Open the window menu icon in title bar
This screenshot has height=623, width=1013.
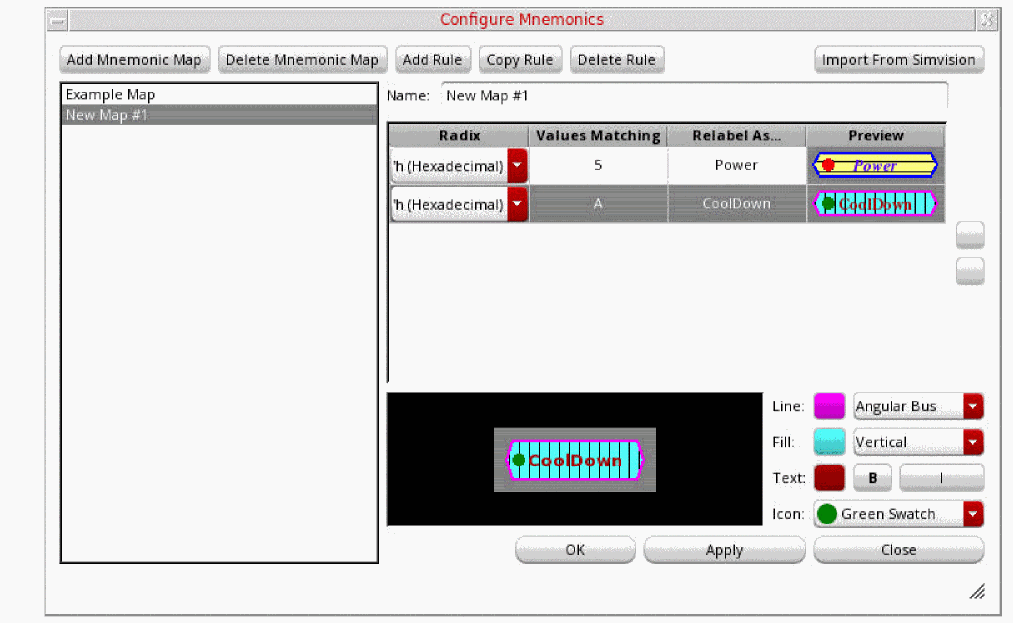coord(58,20)
